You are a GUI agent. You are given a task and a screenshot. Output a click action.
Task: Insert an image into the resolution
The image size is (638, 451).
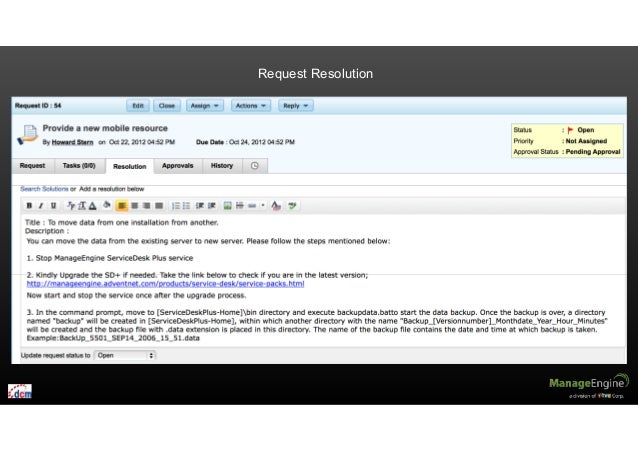click(227, 206)
